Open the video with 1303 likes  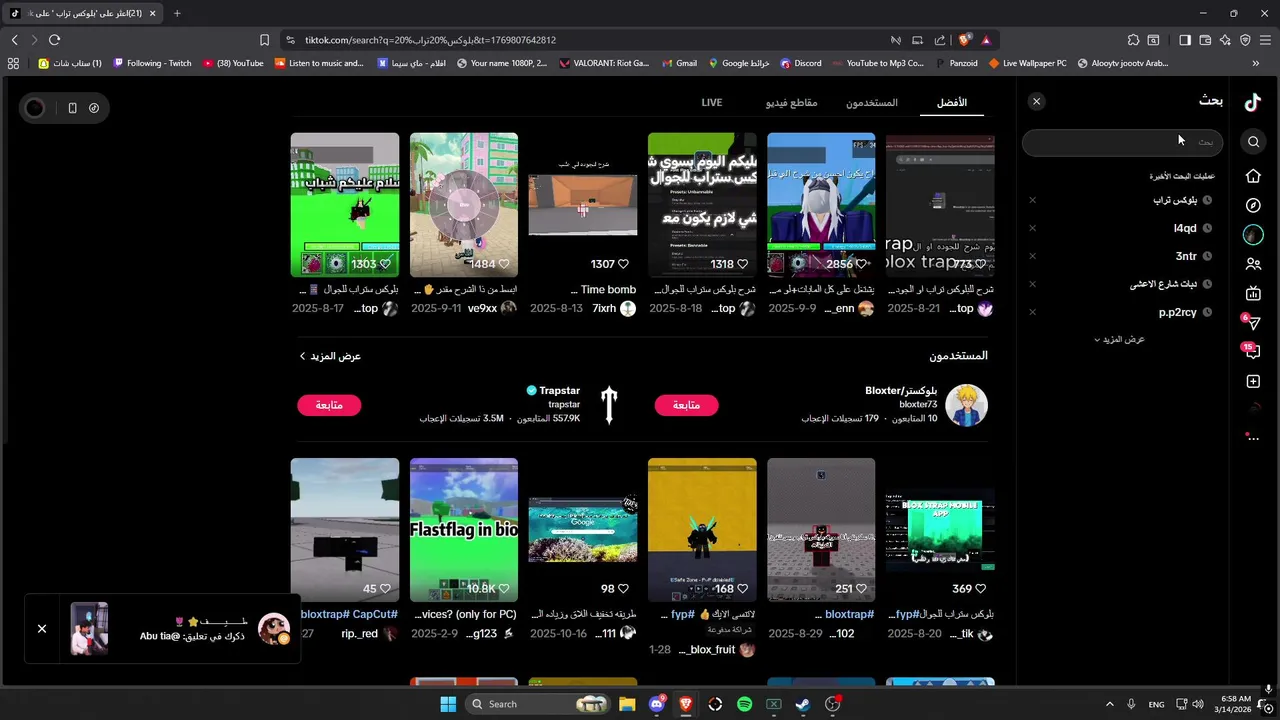click(345, 205)
